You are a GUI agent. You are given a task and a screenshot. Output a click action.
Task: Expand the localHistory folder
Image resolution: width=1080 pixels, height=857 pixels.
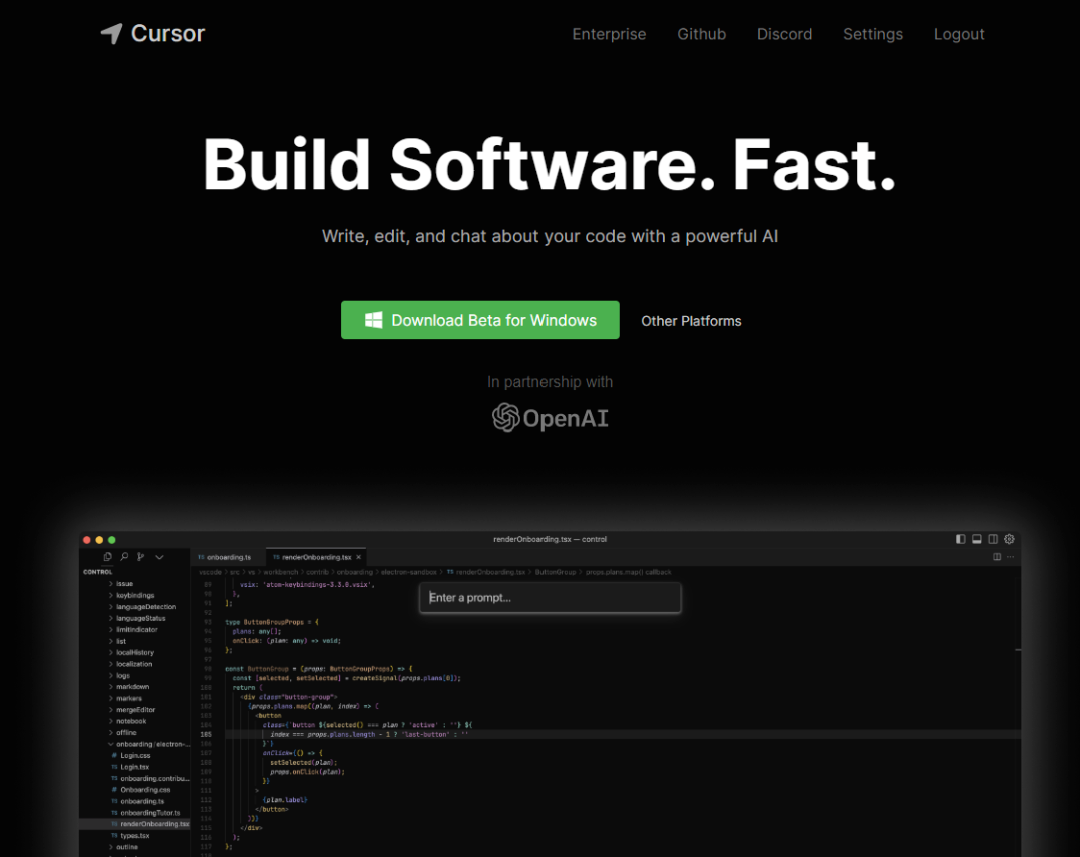131,652
